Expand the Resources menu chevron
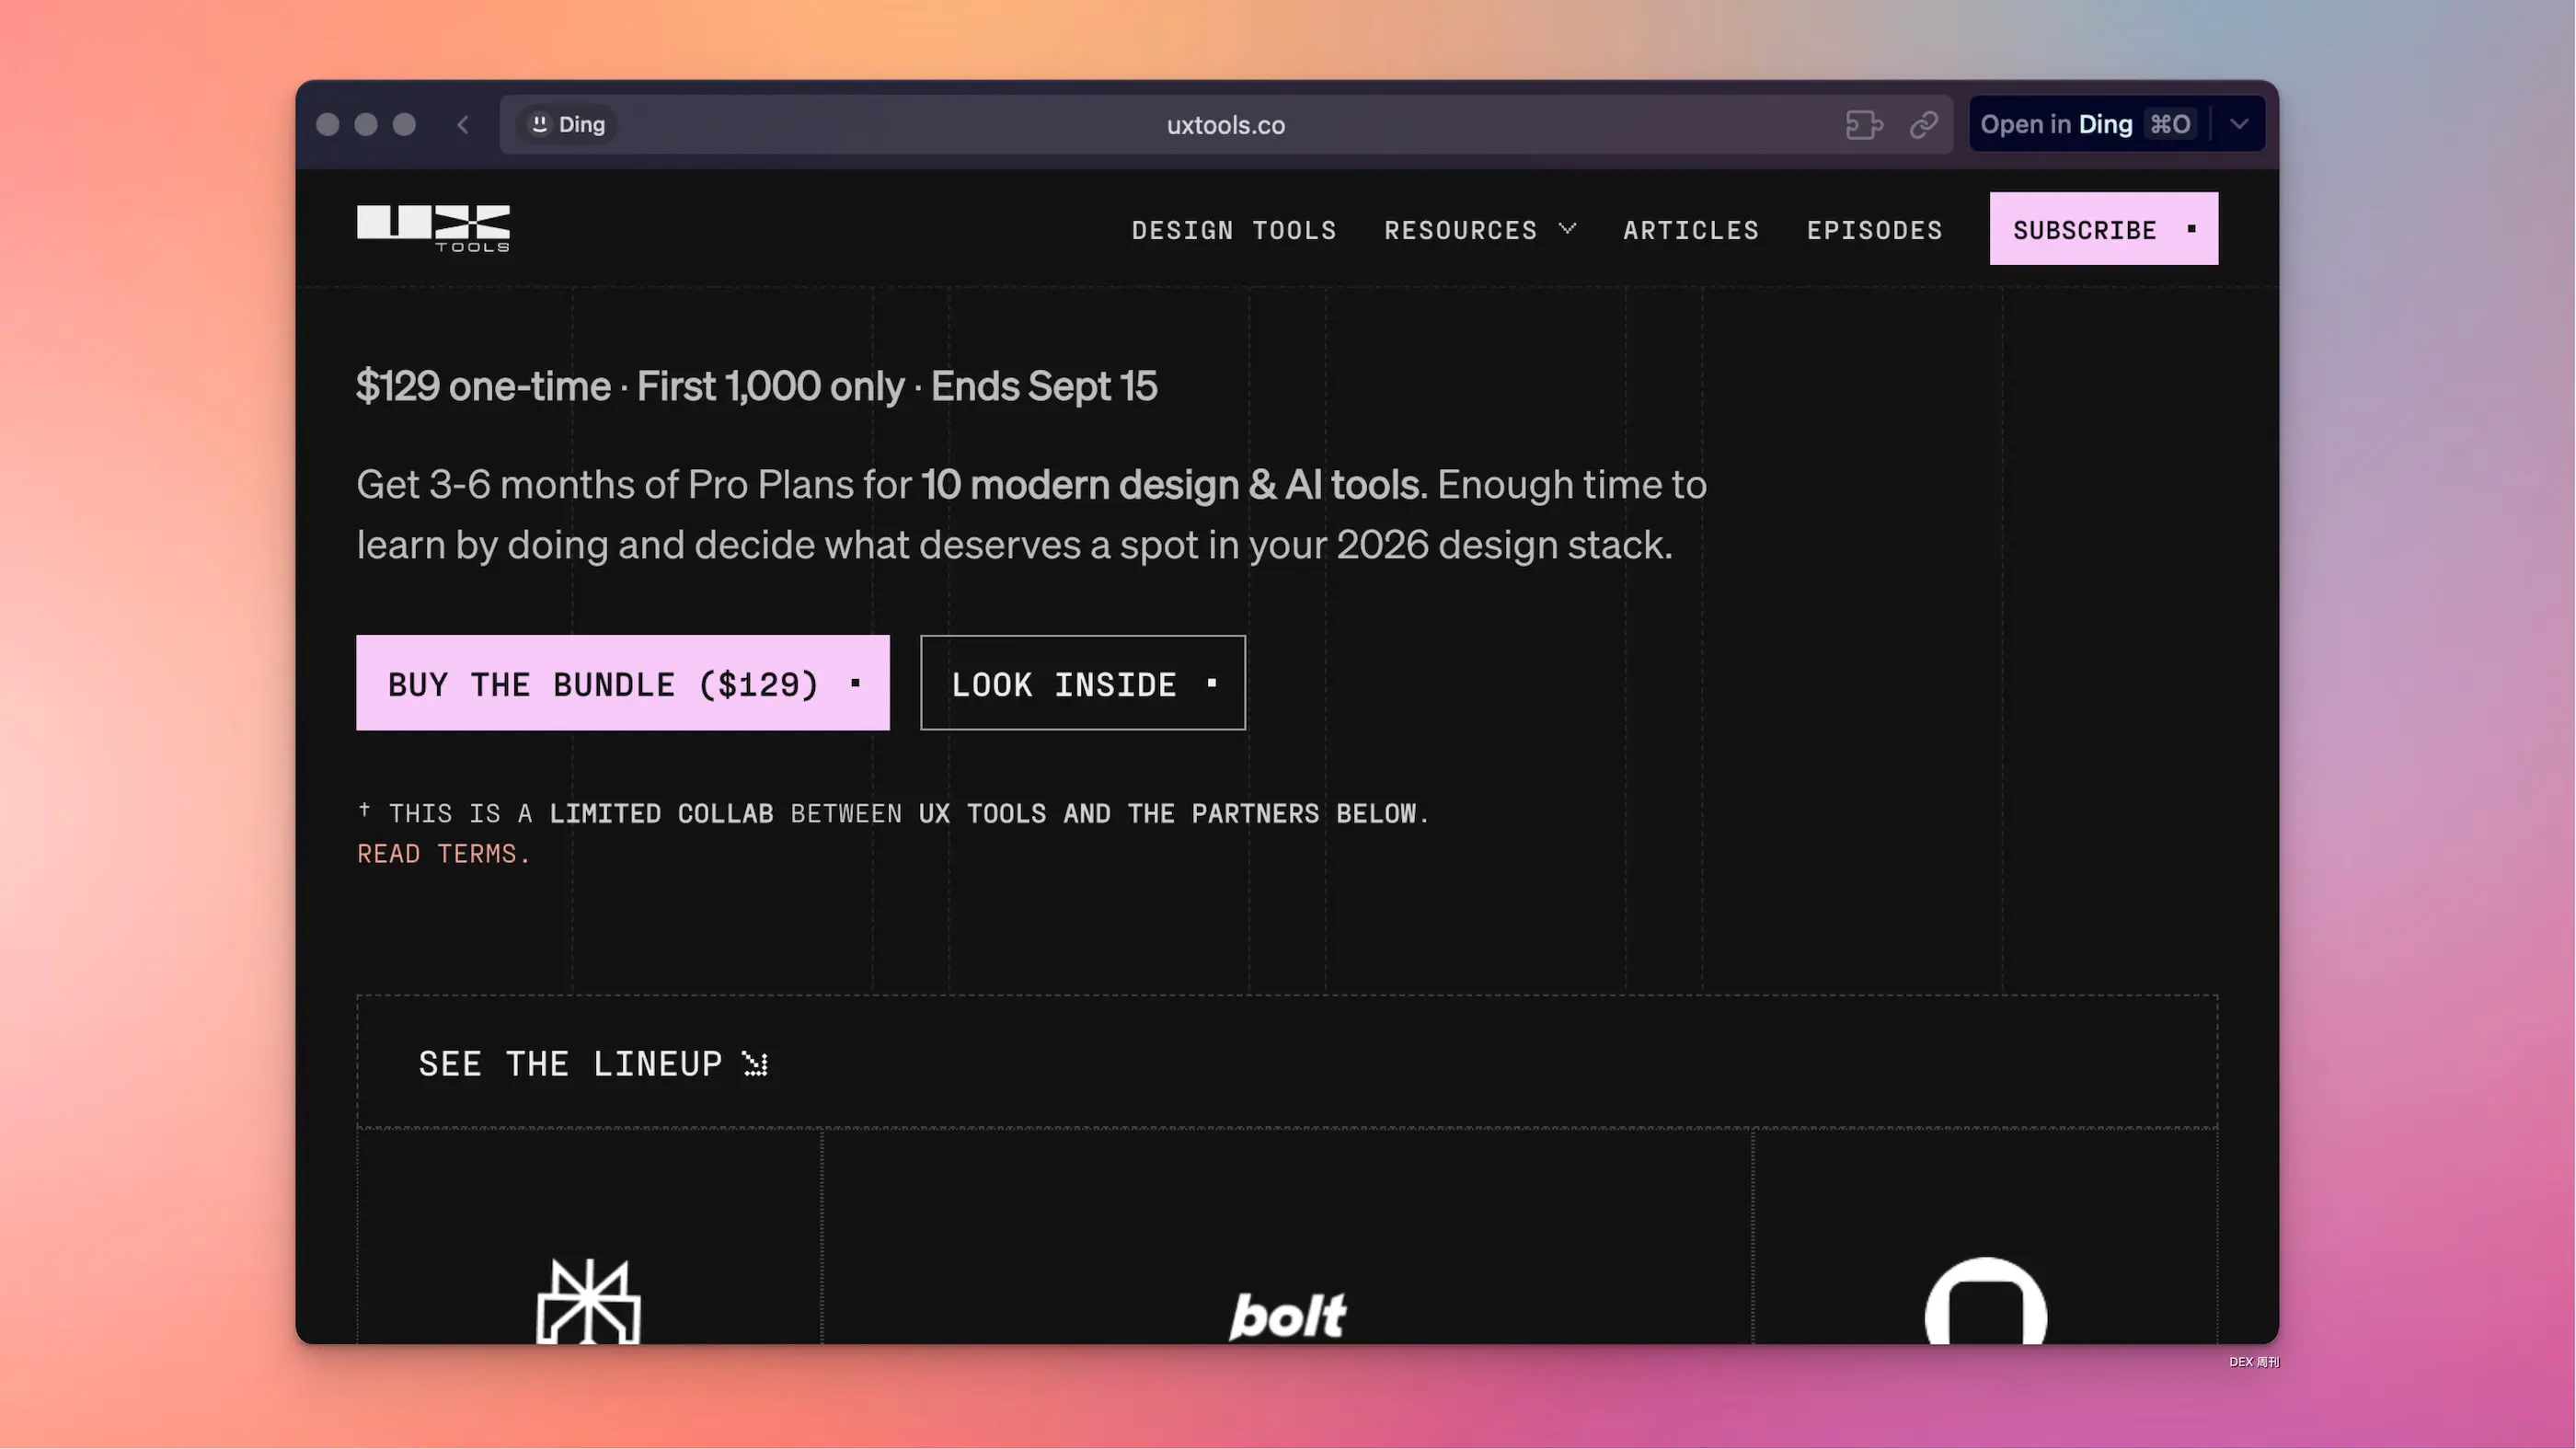 tap(1567, 229)
